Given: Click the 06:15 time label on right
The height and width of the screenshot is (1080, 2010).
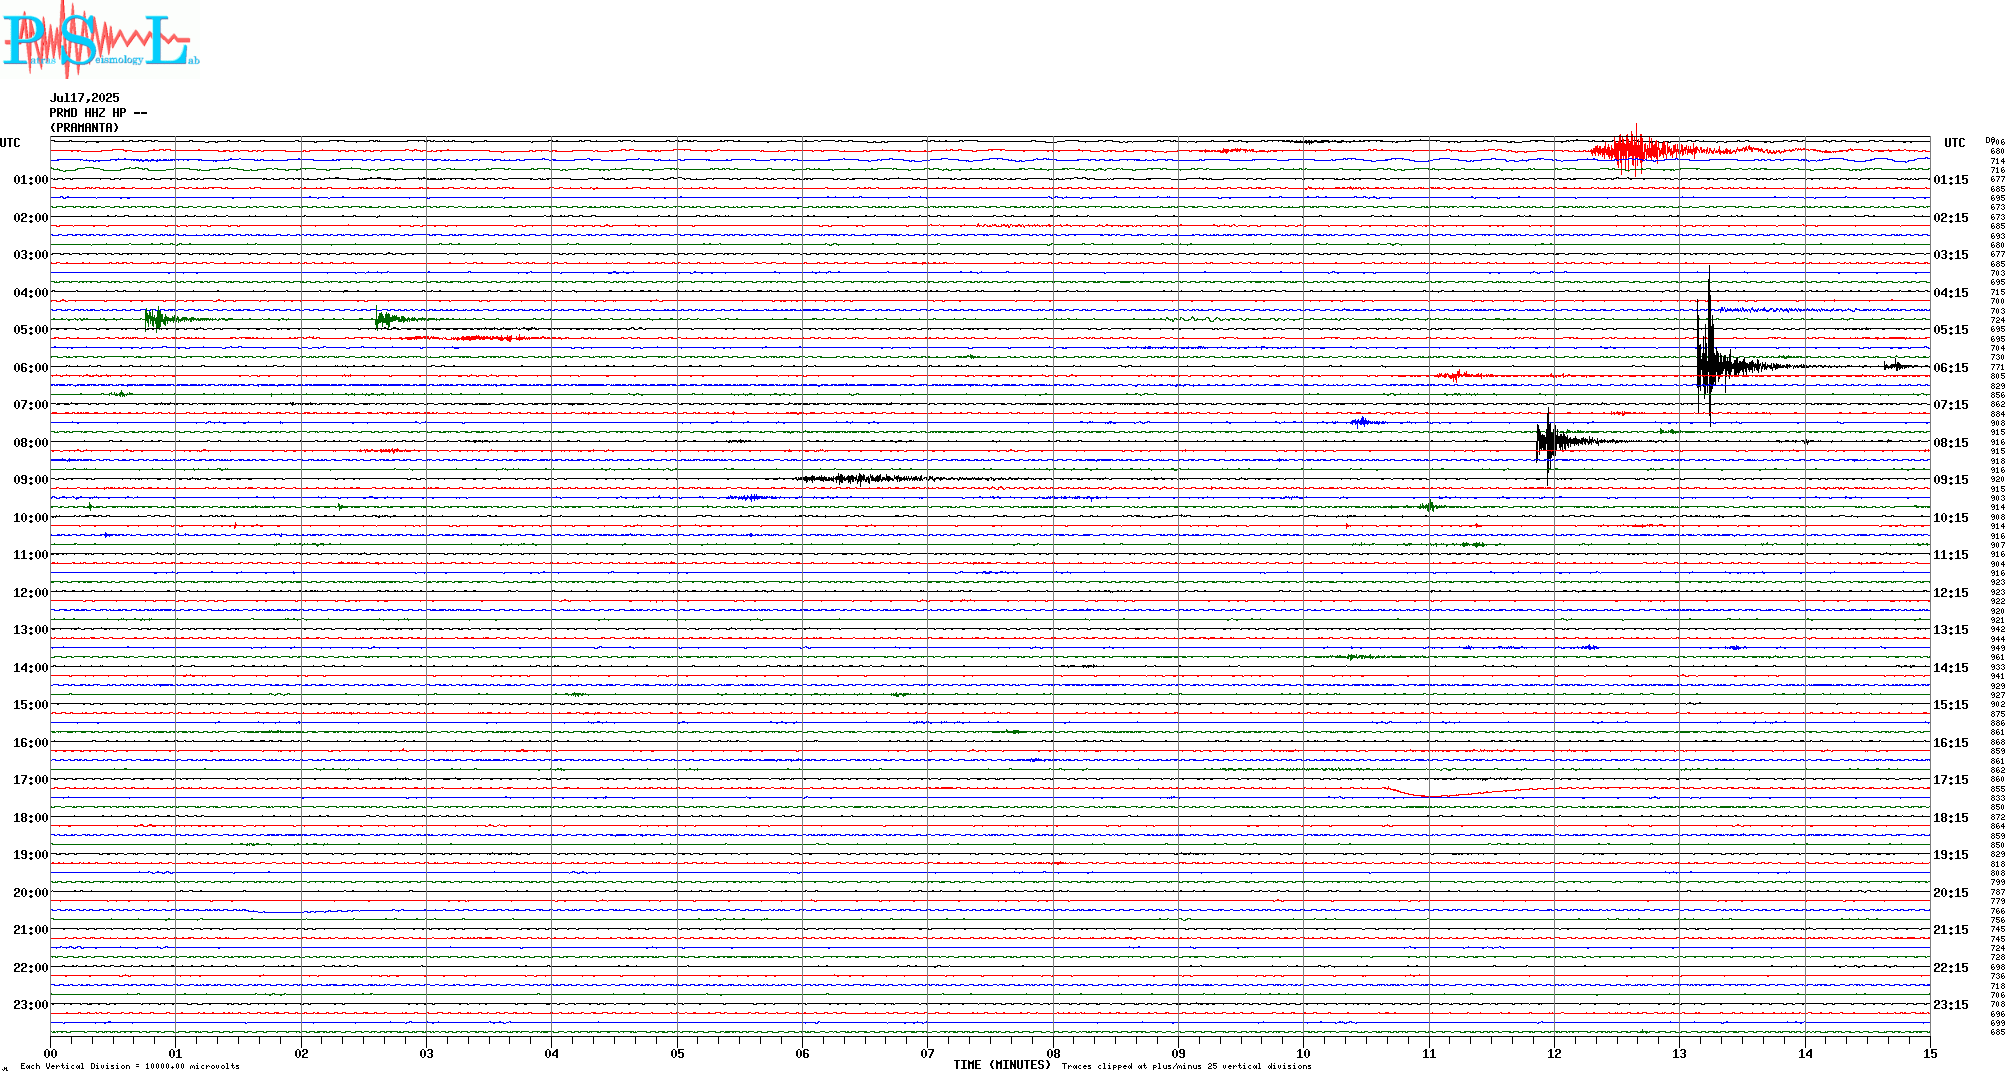Looking at the screenshot, I should 1951,368.
